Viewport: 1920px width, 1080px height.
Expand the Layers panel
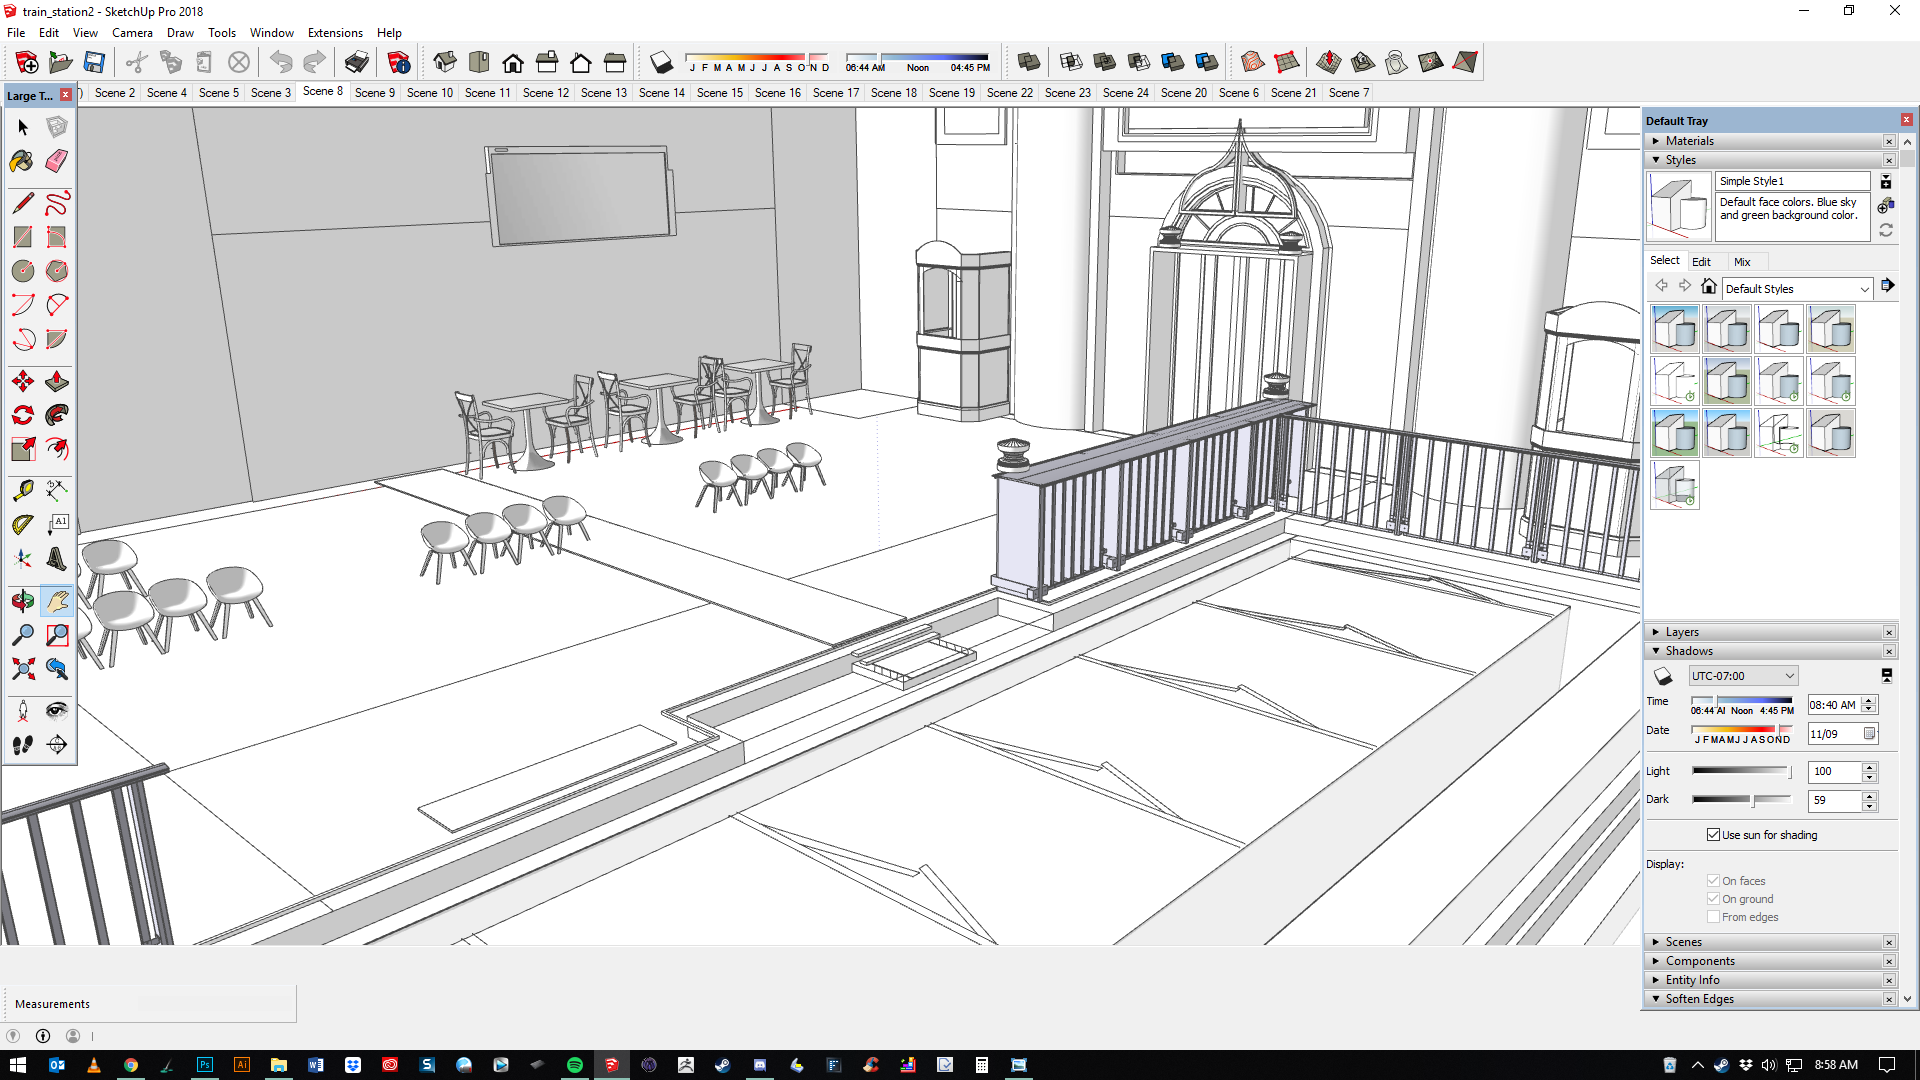pos(1770,632)
